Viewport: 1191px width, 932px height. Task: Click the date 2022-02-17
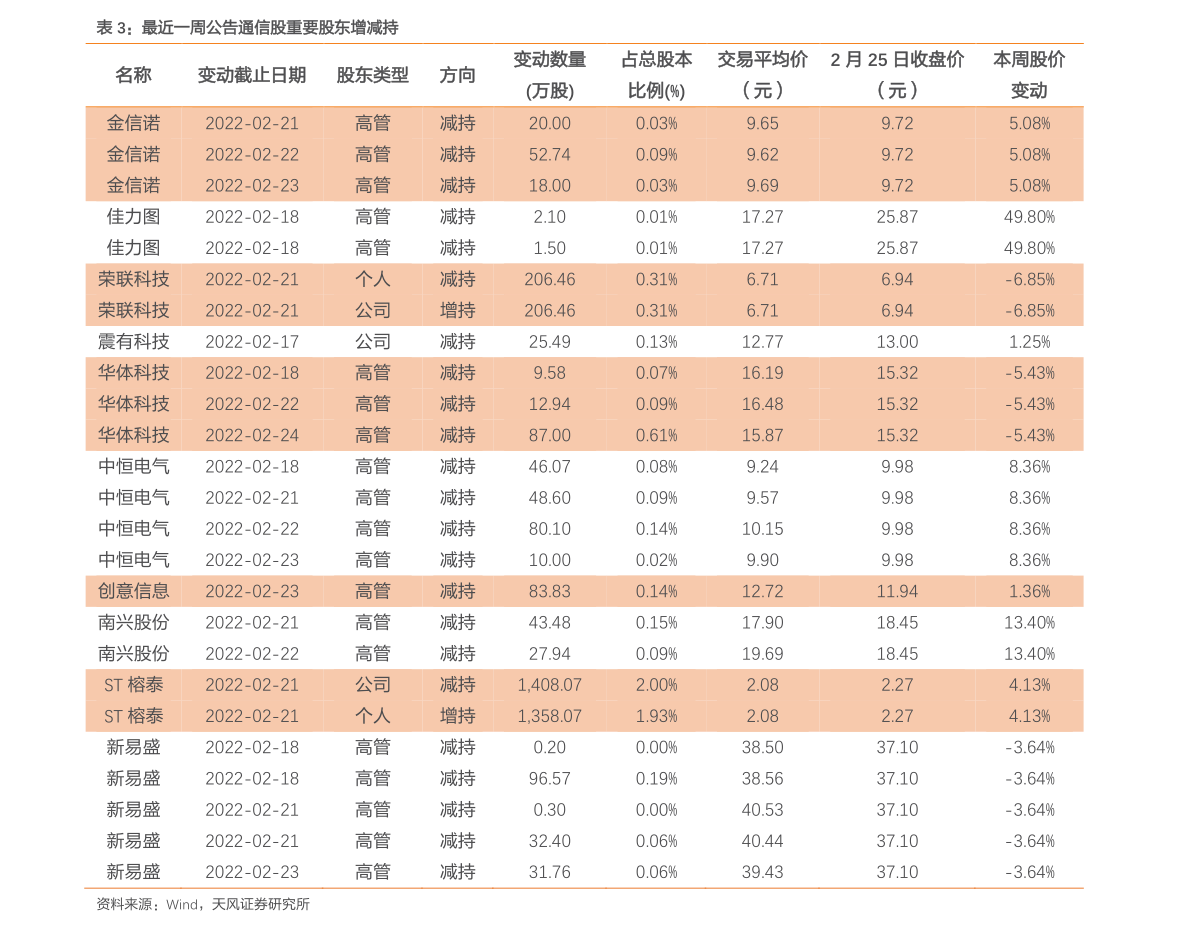coord(251,342)
